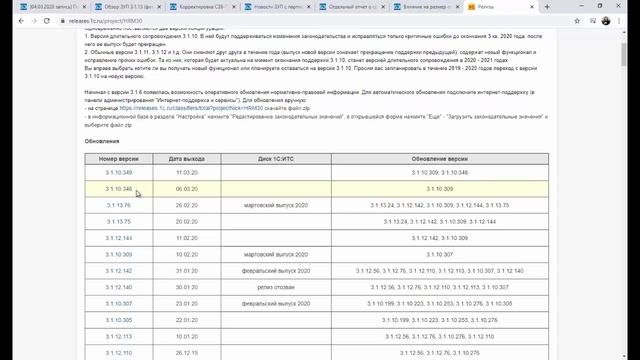The image size is (640, 360).
Task: Select the date 26.02.20 cell
Action: click(187, 205)
